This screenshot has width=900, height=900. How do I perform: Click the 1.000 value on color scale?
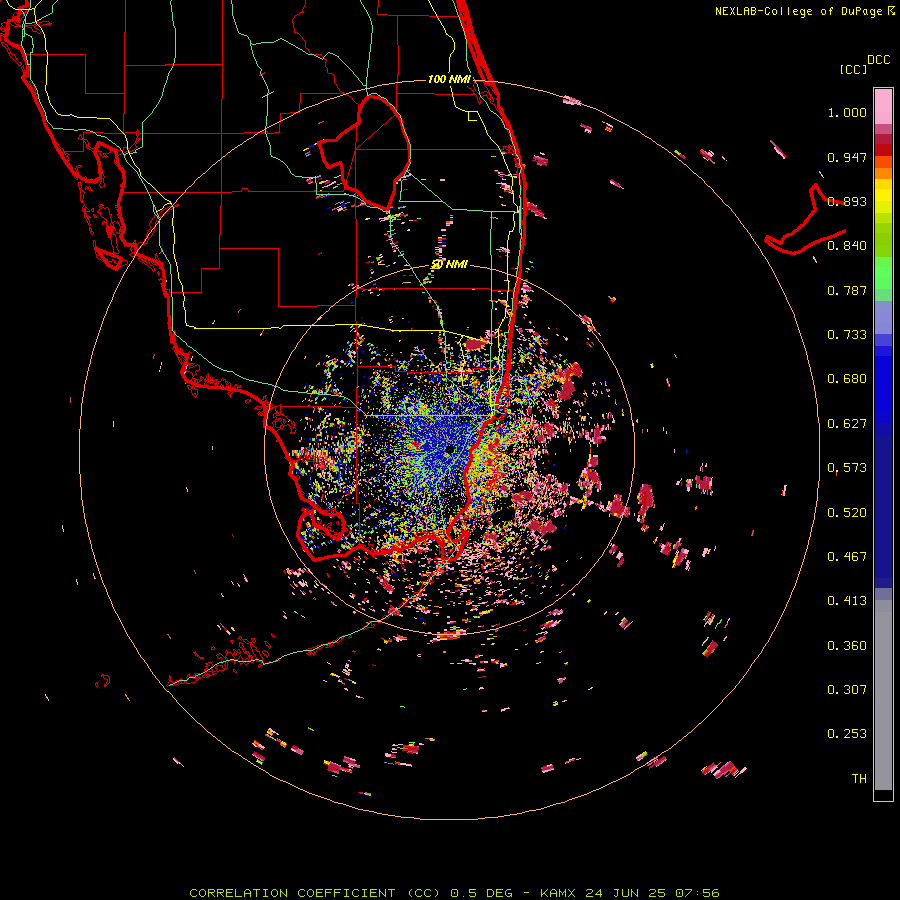847,112
